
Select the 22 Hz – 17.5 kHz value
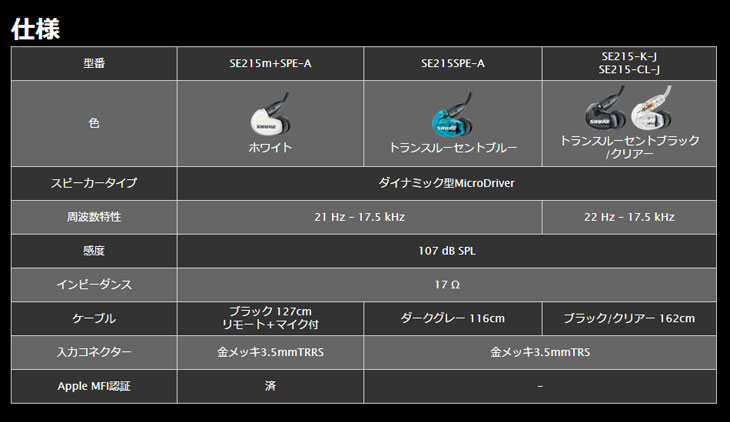pyautogui.click(x=629, y=217)
